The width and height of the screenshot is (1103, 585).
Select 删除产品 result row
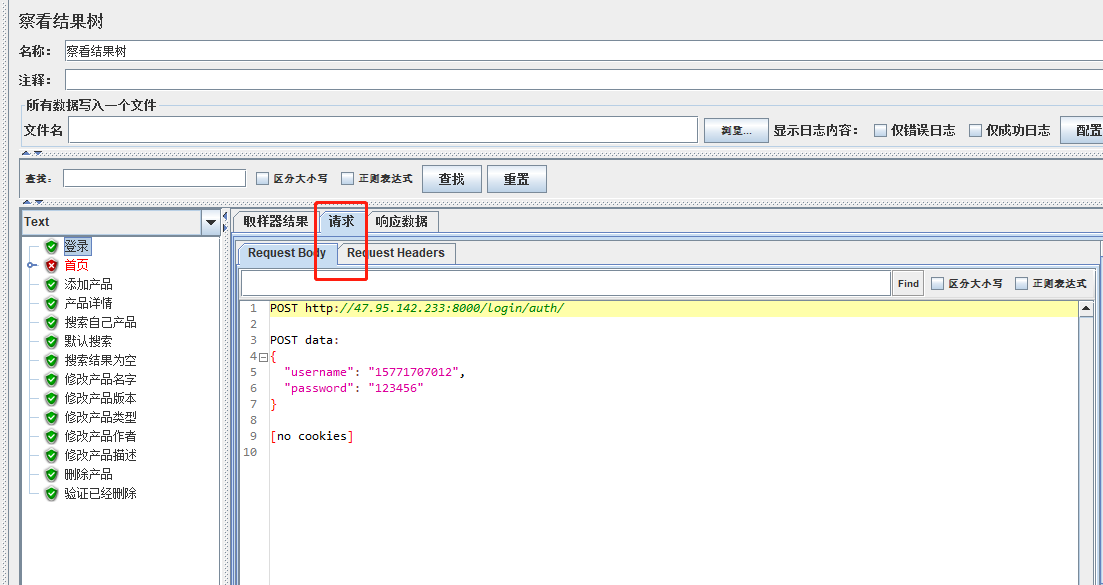89,475
